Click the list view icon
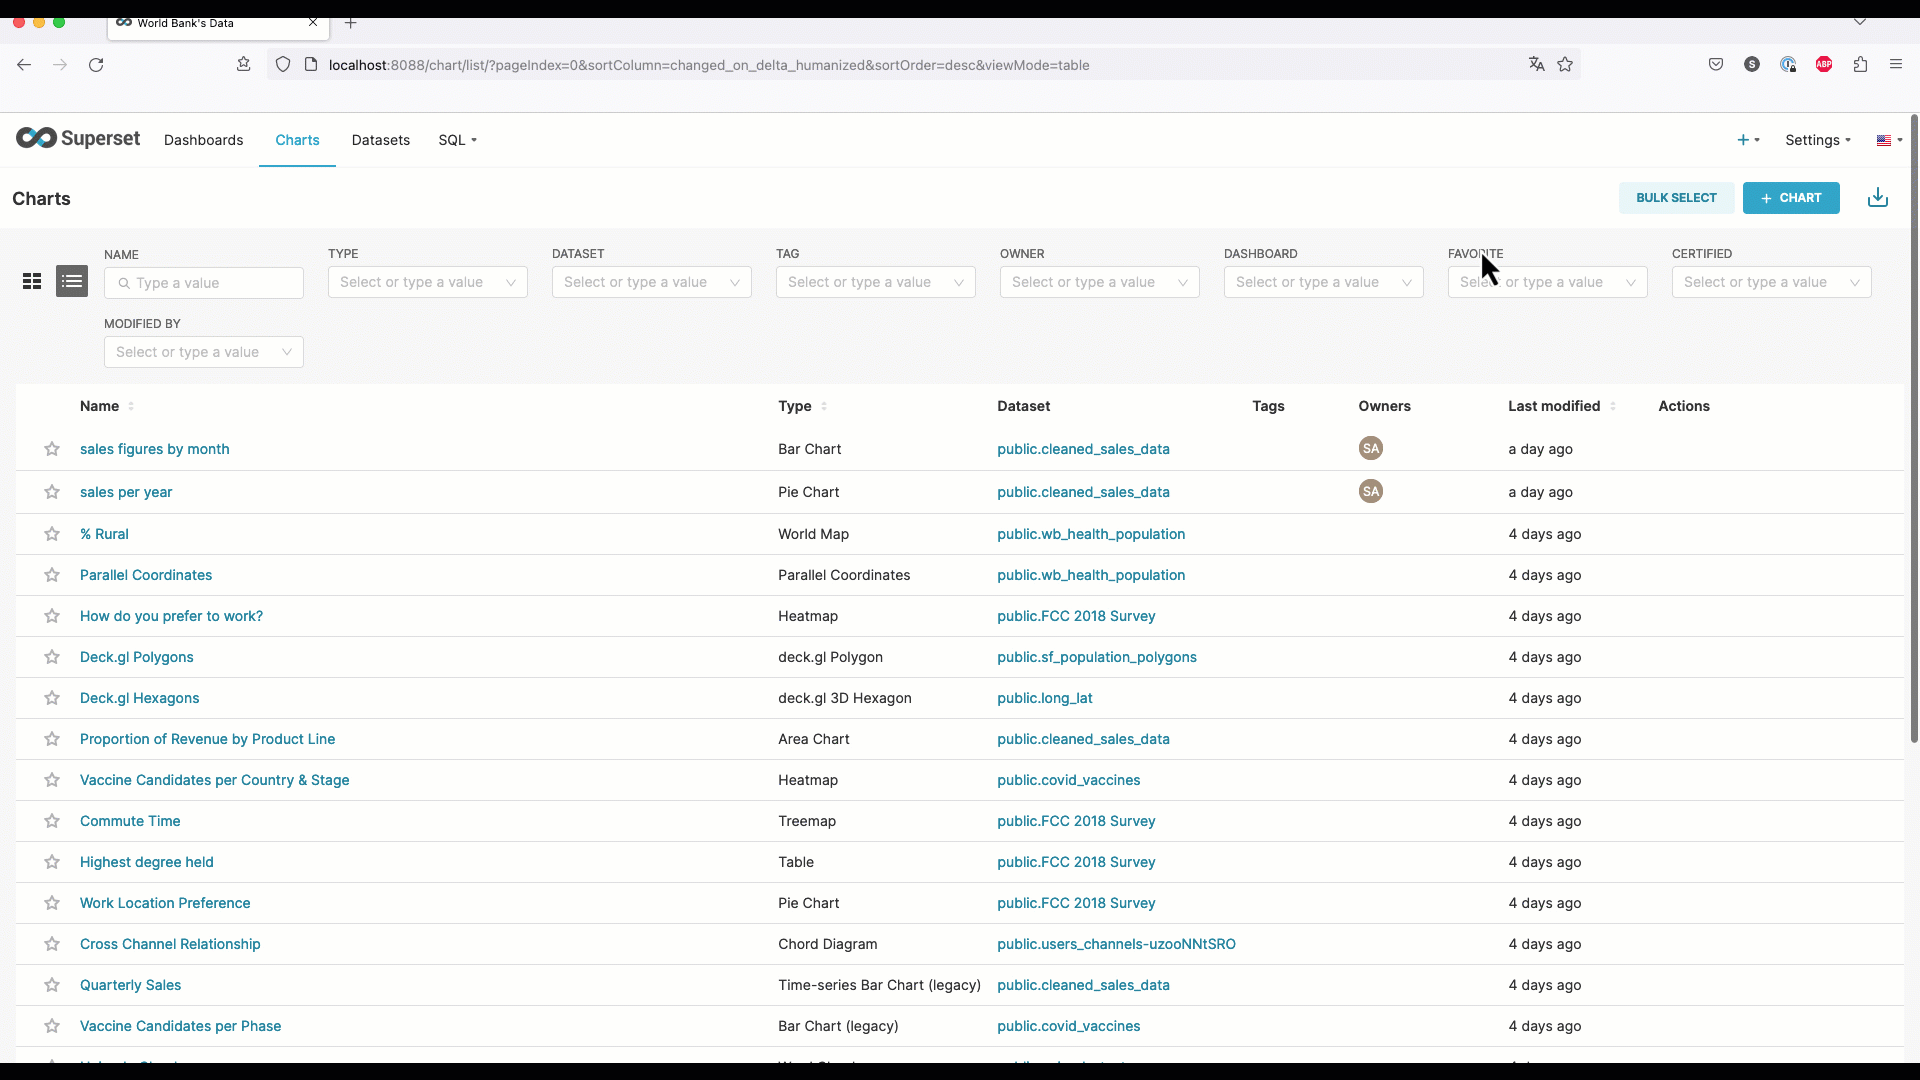The image size is (1920, 1080). pyautogui.click(x=73, y=281)
